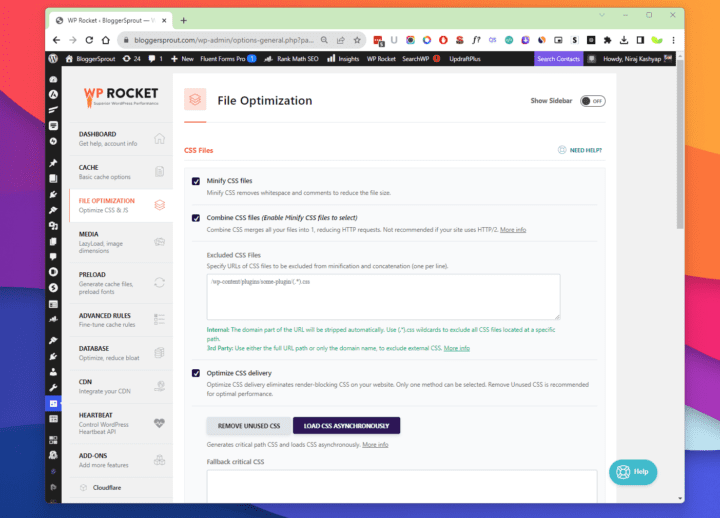Click the Cache document icon

pos(159,172)
